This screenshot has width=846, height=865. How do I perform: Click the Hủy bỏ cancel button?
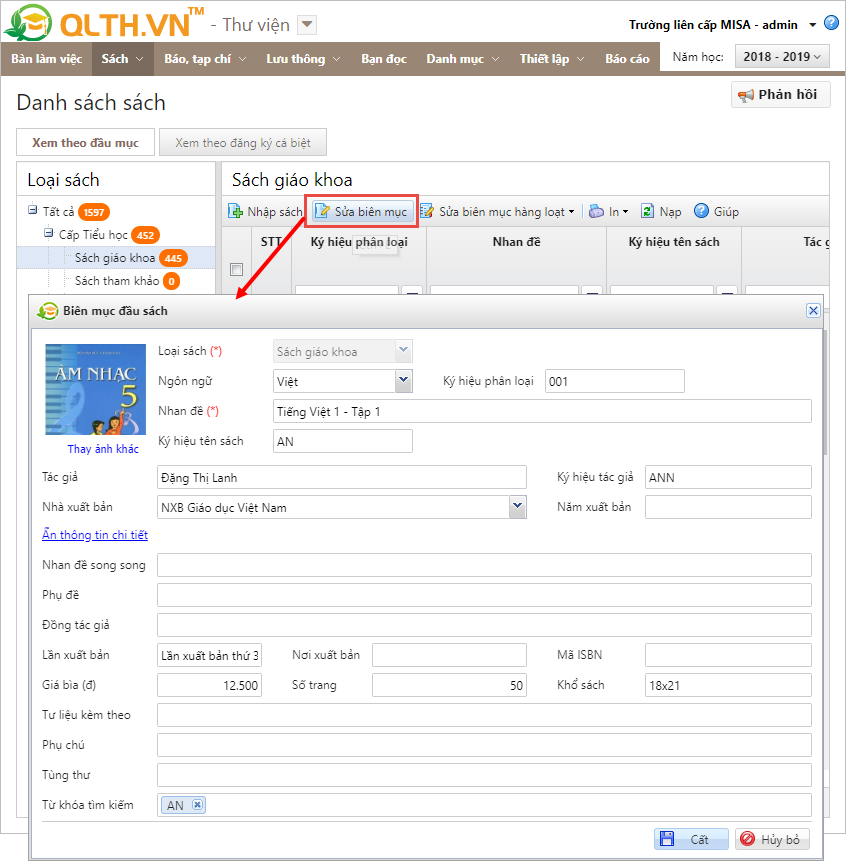[773, 839]
